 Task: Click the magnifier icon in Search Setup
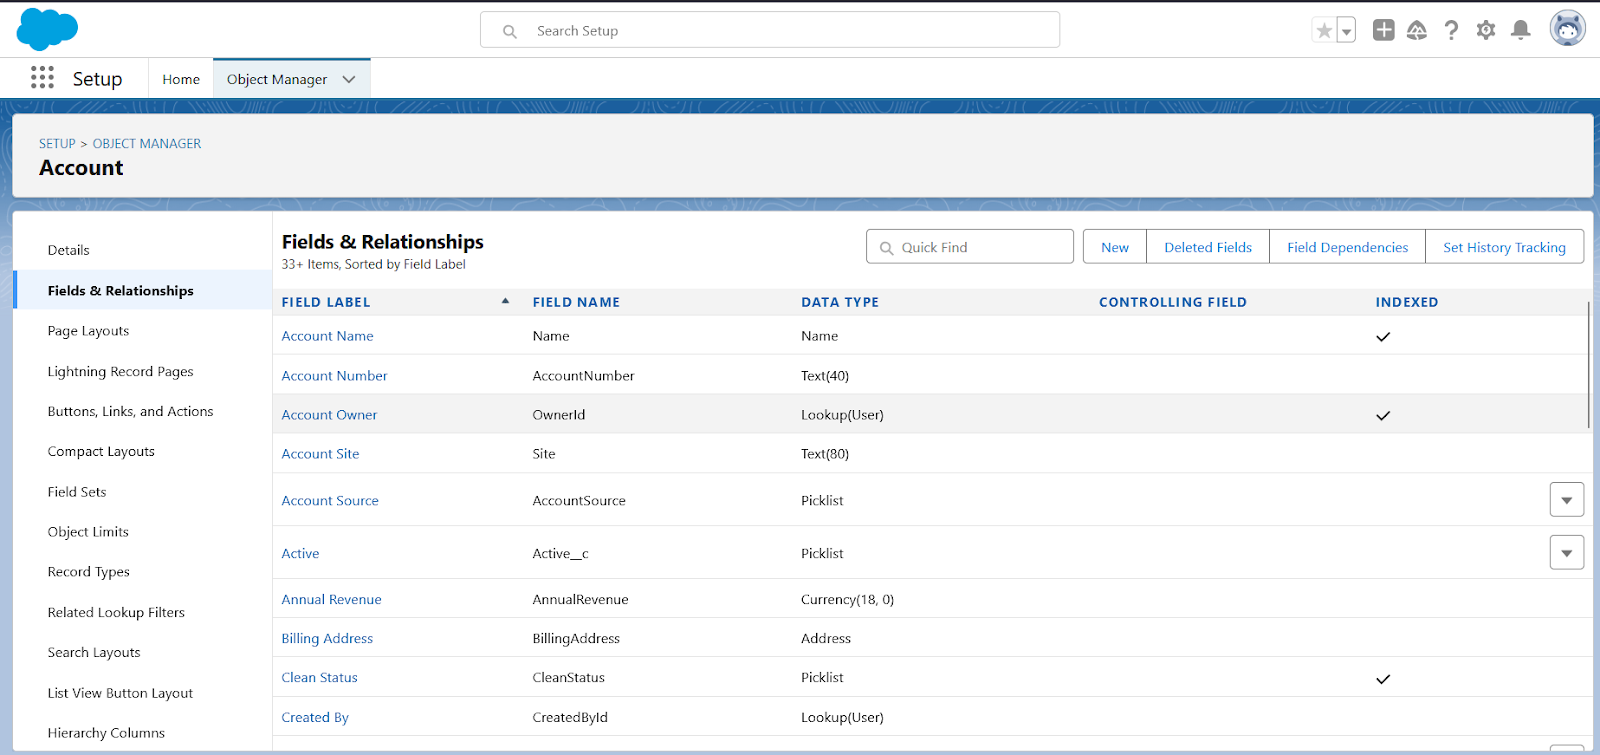pyautogui.click(x=510, y=32)
